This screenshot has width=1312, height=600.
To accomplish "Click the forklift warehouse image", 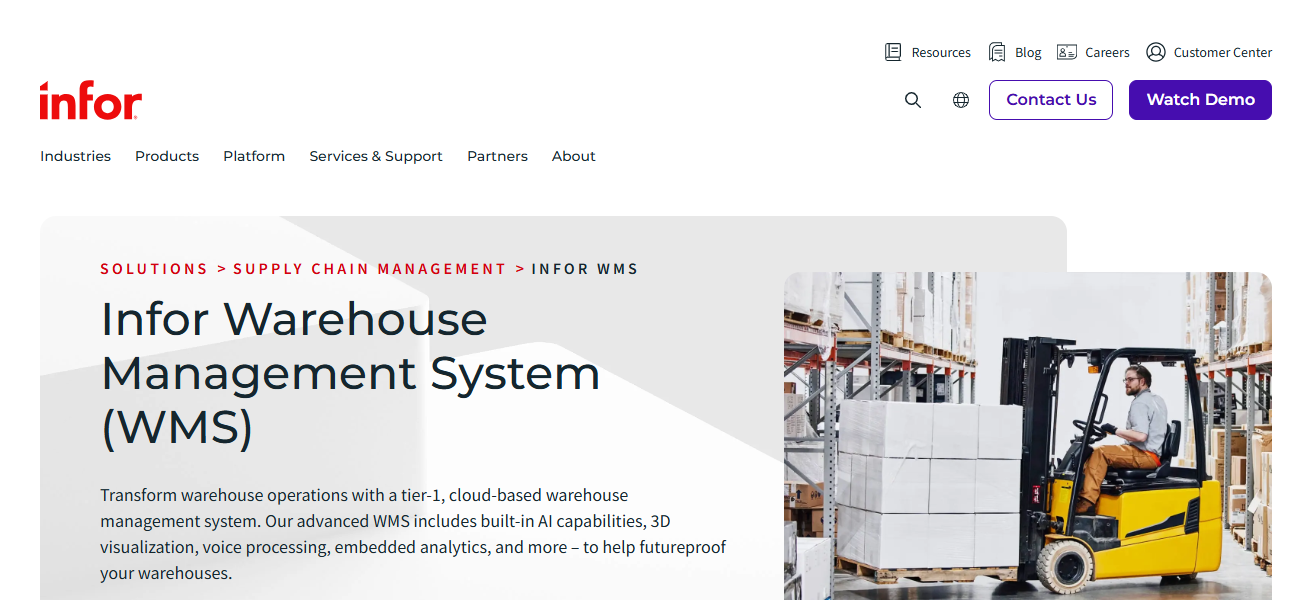I will tap(1028, 436).
